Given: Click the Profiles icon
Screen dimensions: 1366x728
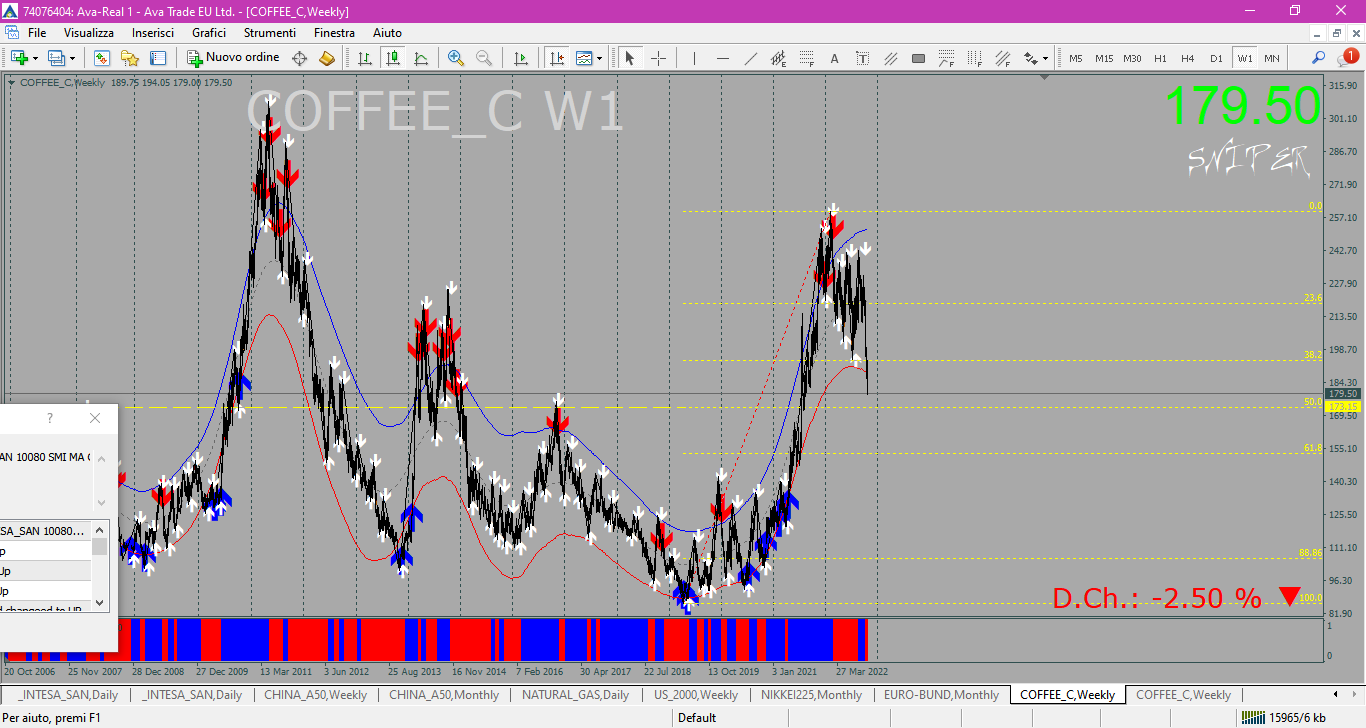Looking at the screenshot, I should pos(56,58).
